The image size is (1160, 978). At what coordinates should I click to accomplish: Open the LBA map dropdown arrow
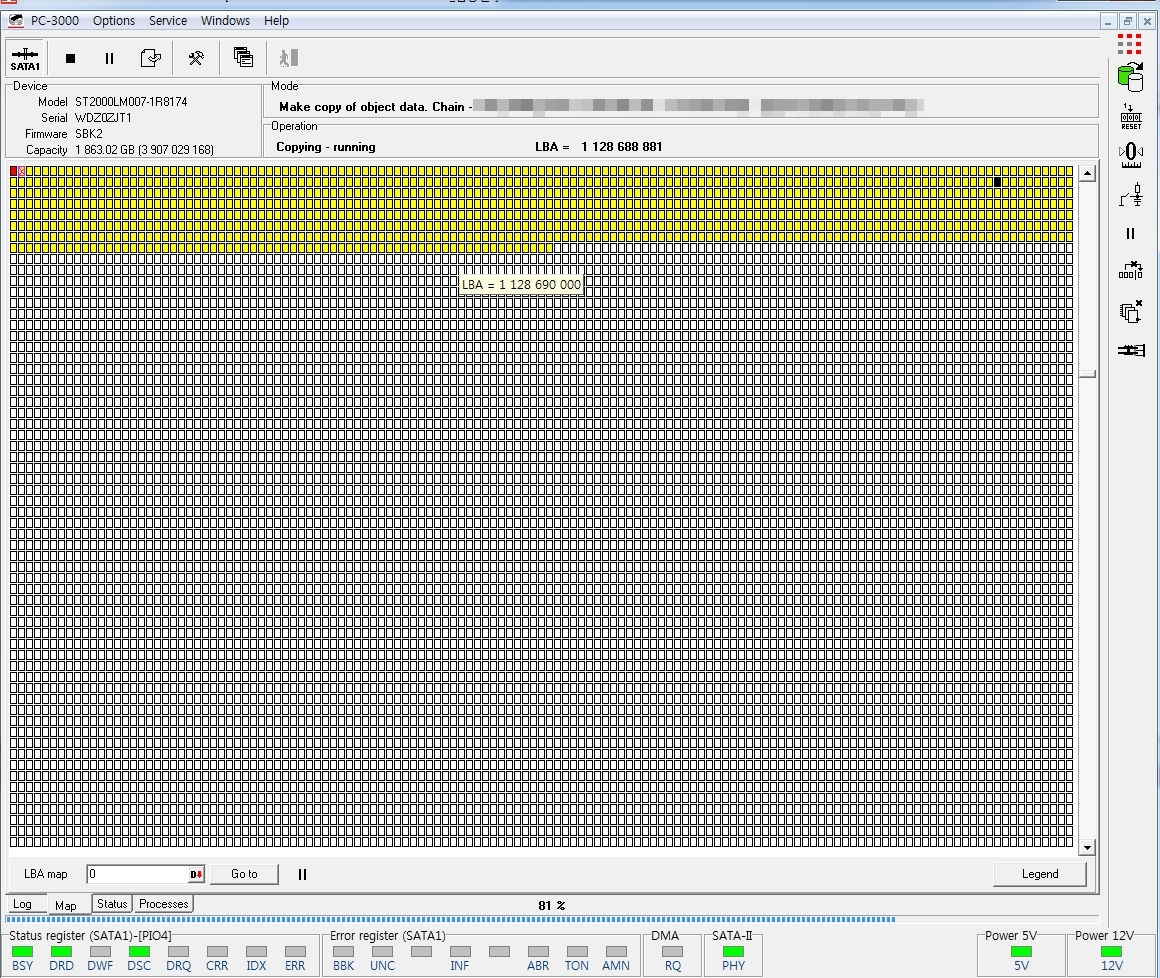click(197, 875)
